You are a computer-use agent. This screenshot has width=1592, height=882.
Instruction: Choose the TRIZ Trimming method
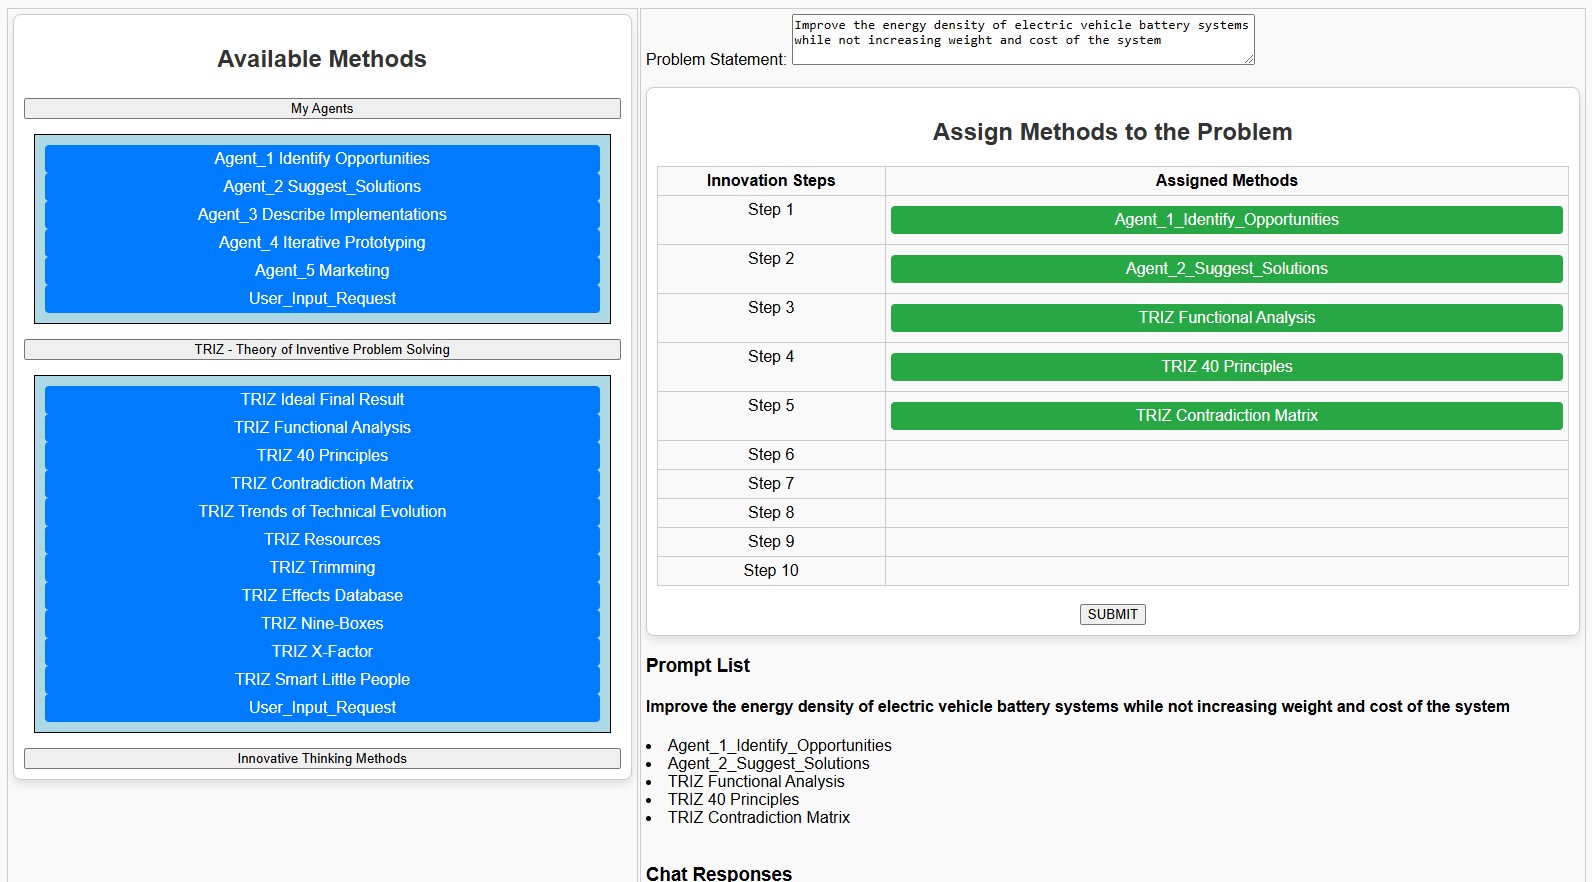click(322, 567)
